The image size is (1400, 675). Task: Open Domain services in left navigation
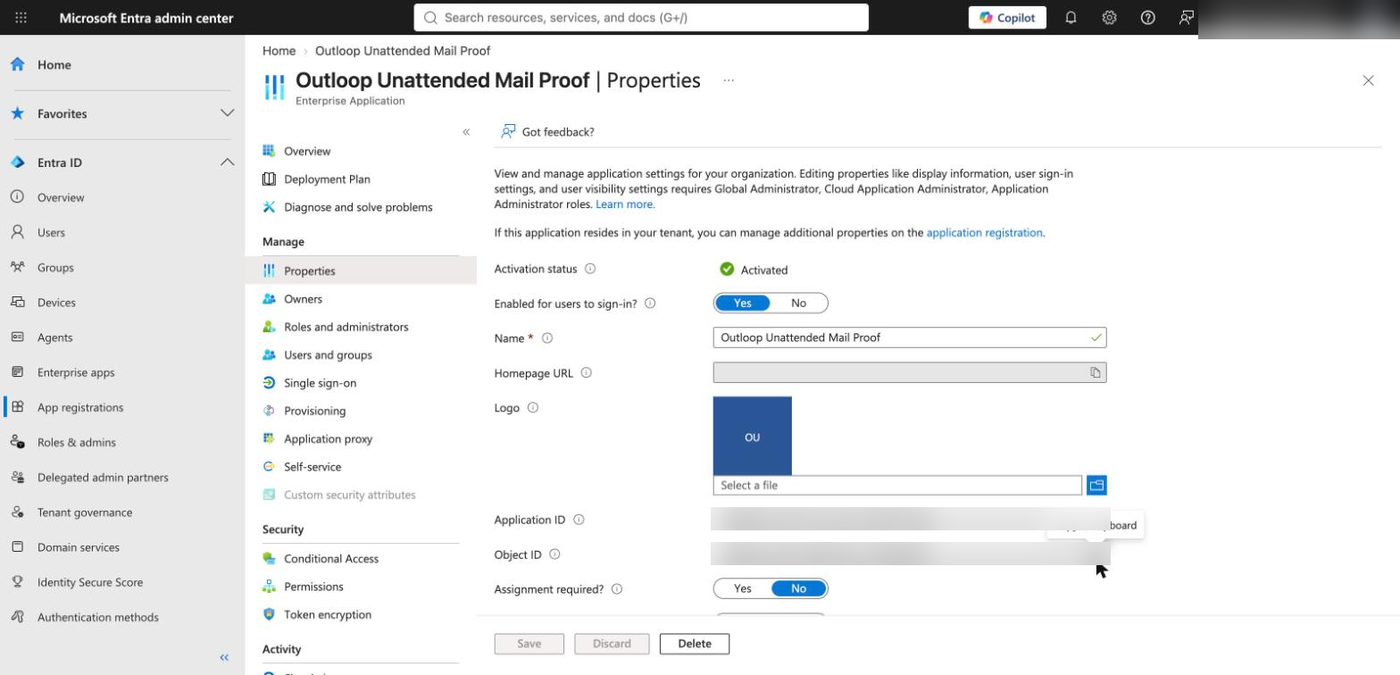(x=78, y=548)
